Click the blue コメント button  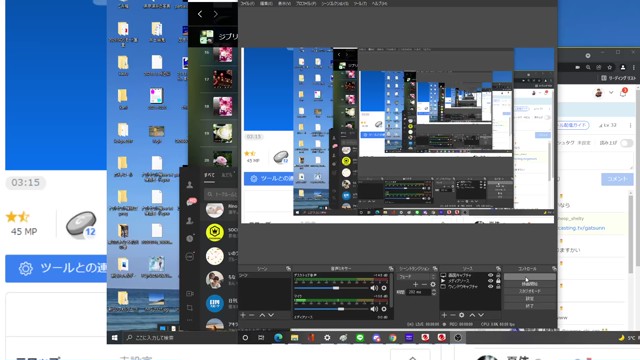[x=617, y=179]
